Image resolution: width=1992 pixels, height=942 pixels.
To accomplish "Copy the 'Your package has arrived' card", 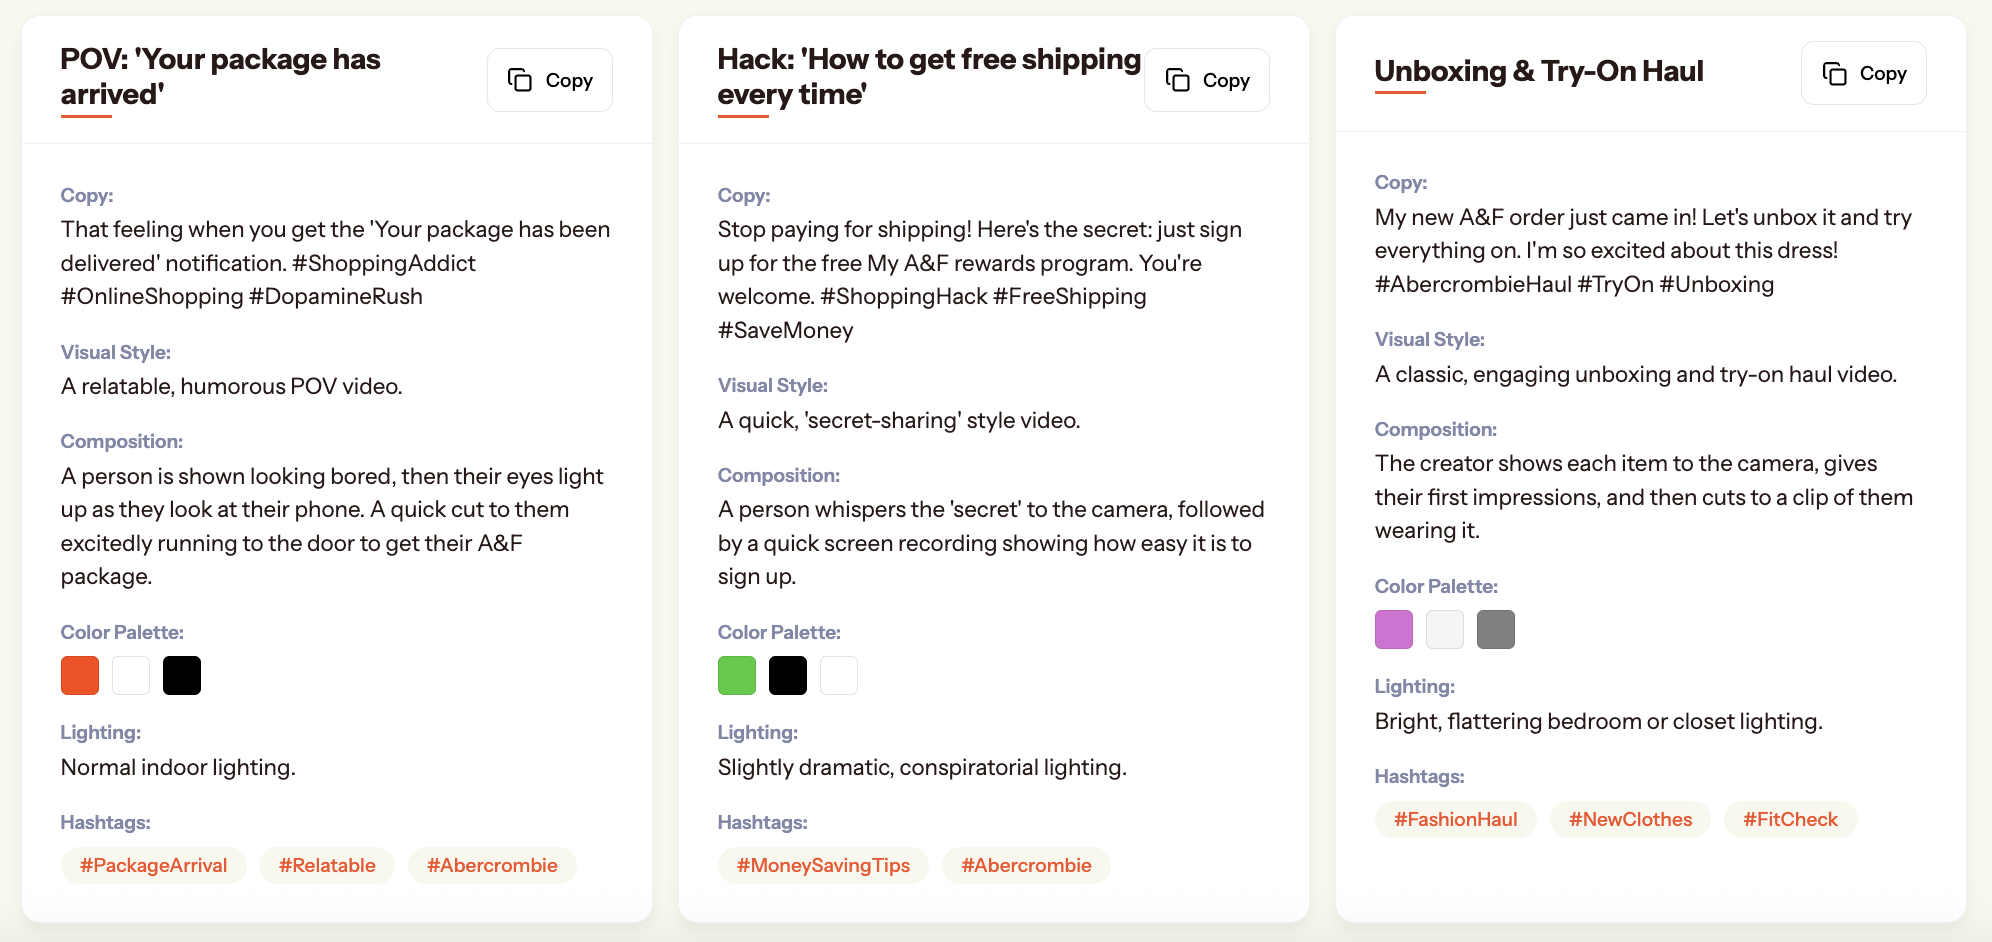I will click(x=550, y=80).
